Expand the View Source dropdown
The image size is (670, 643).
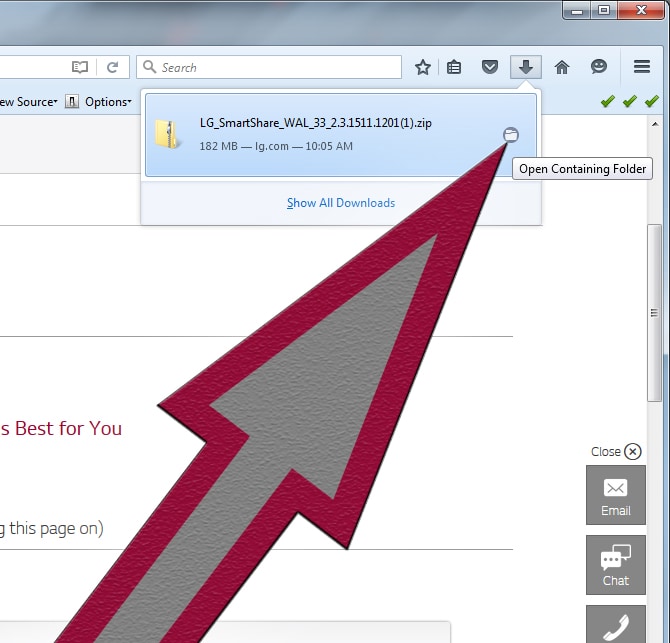tap(28, 102)
